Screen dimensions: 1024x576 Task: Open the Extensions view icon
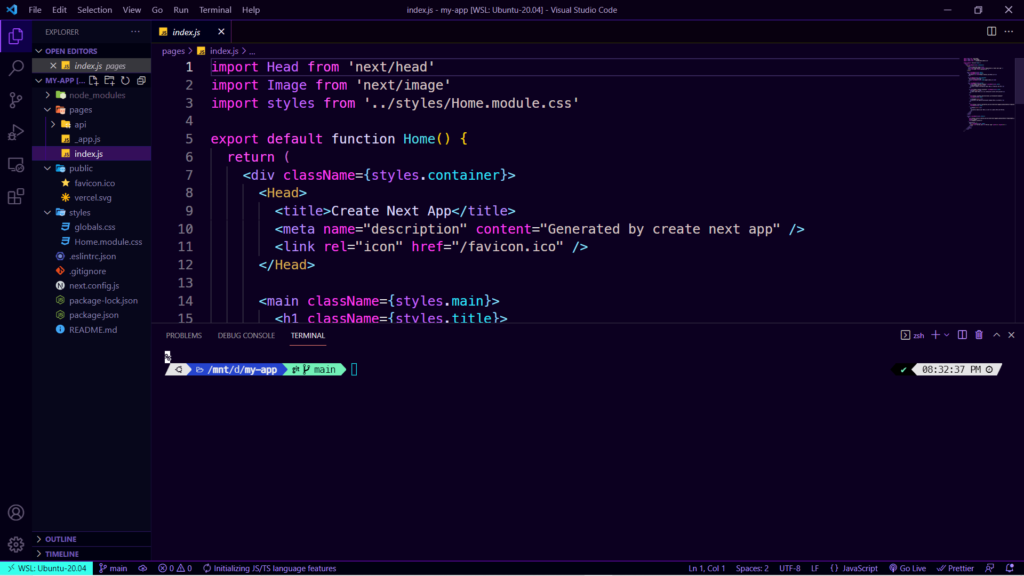16,197
